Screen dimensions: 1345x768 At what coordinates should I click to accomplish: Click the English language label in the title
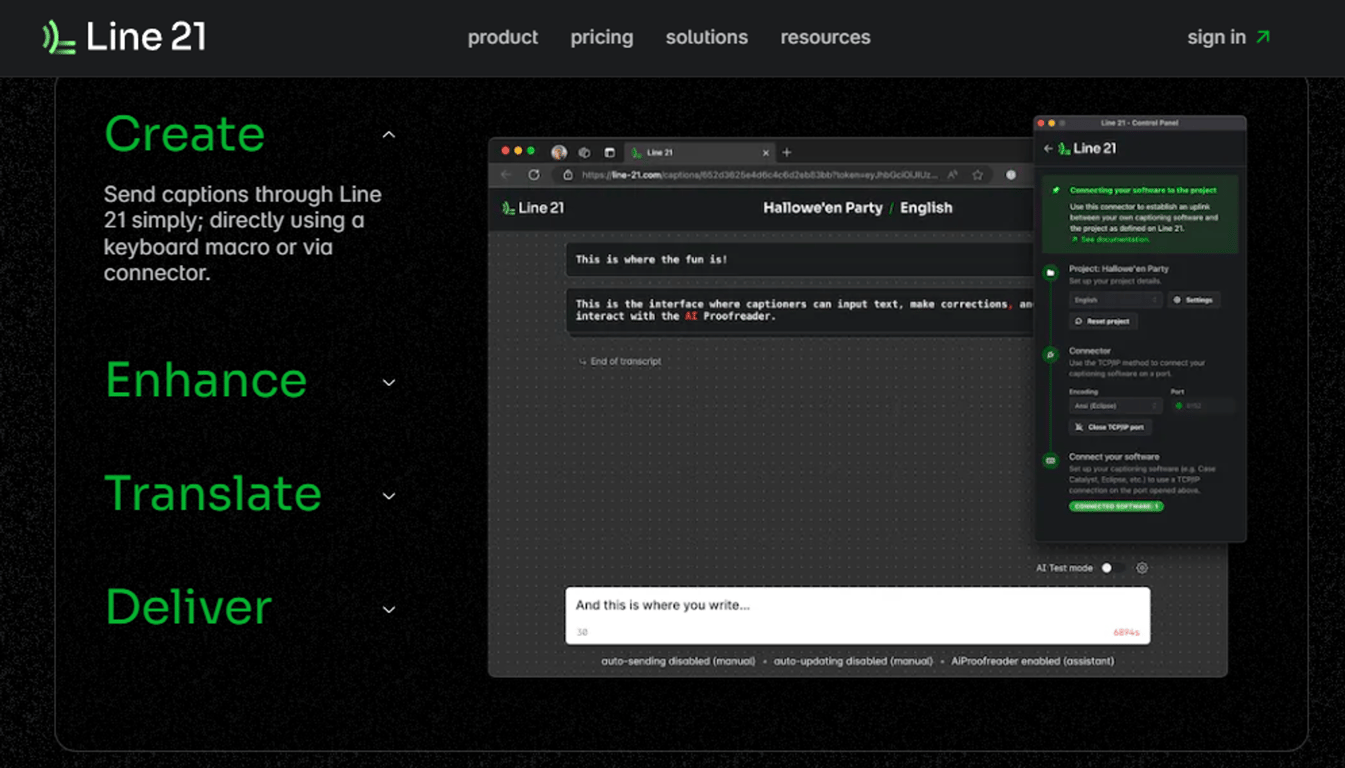pos(926,208)
